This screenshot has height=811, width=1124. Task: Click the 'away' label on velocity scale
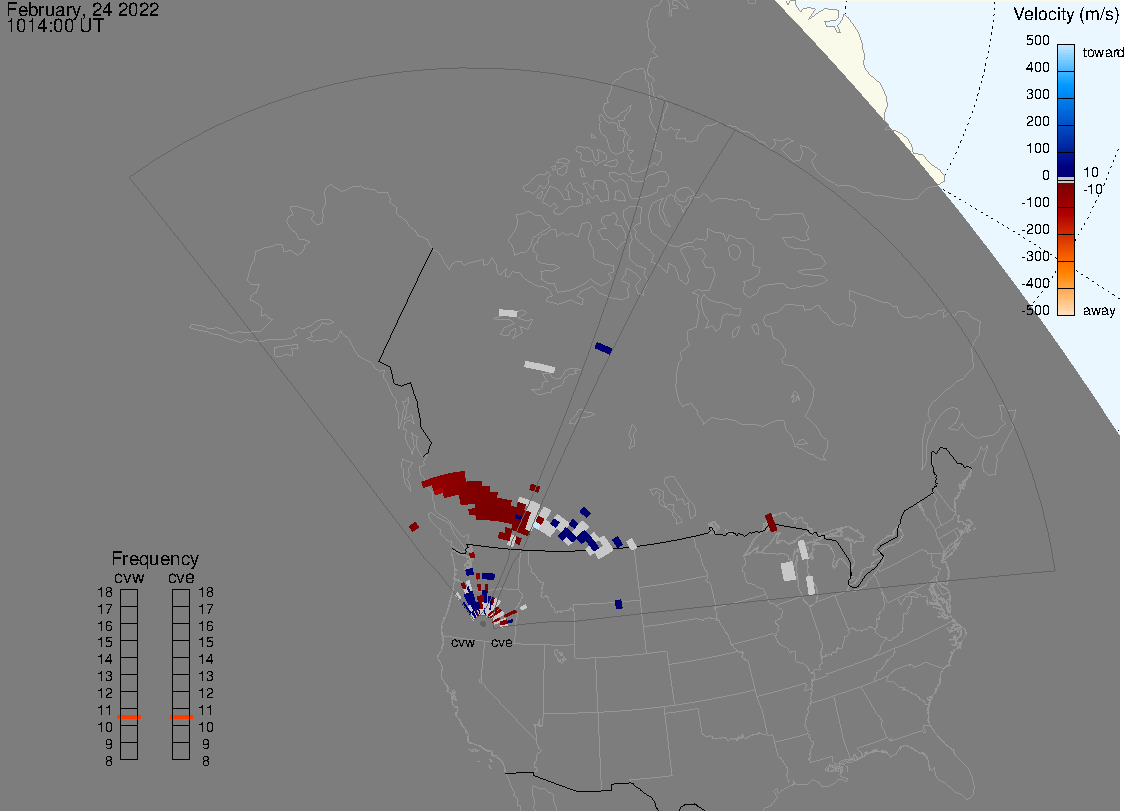pyautogui.click(x=1099, y=311)
